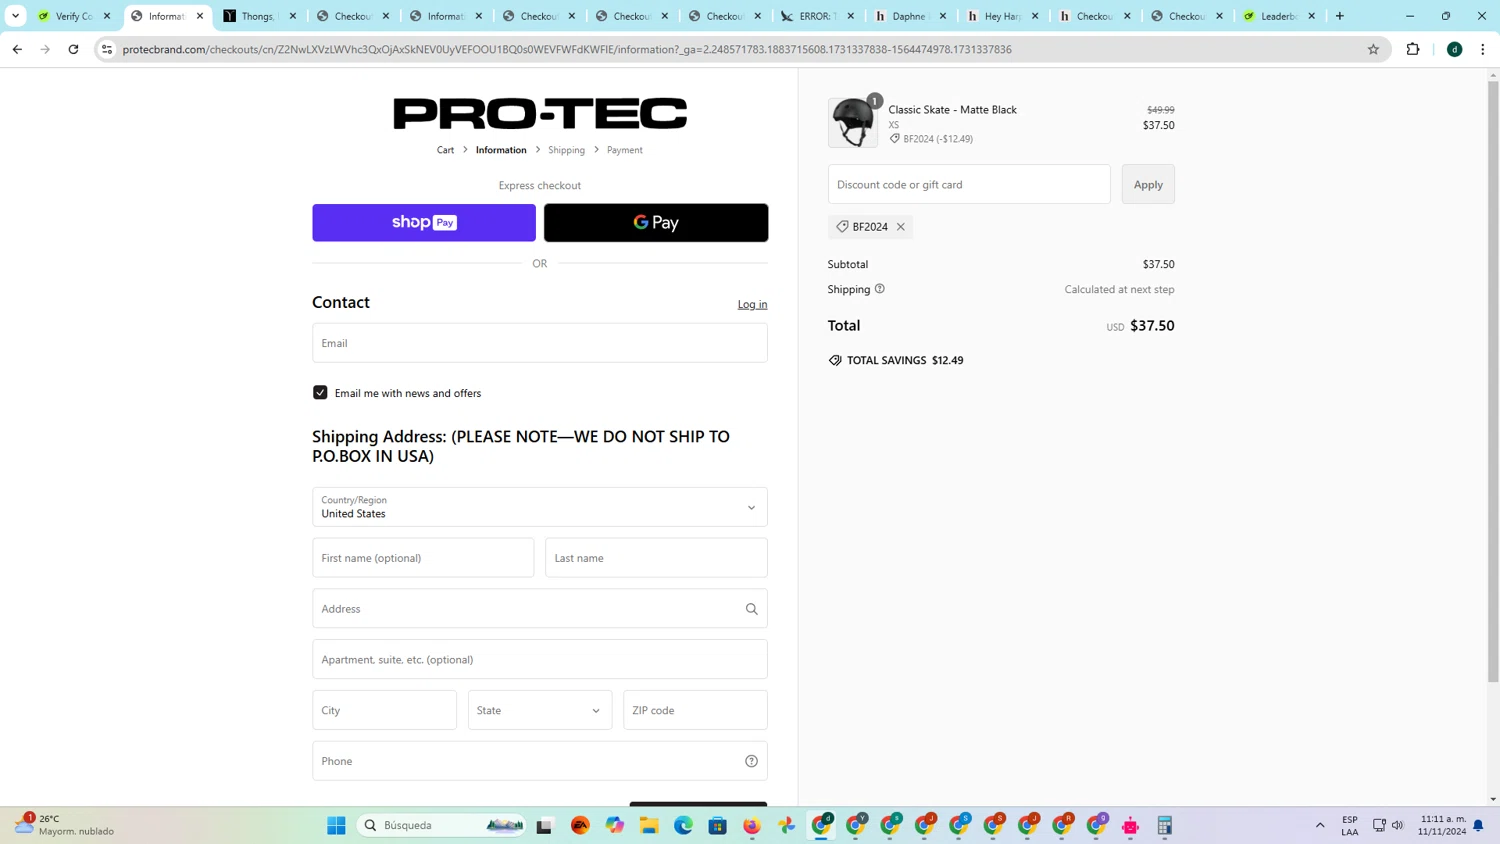Image resolution: width=1500 pixels, height=844 pixels.
Task: Open Microsoft Edge from the taskbar
Action: (683, 825)
